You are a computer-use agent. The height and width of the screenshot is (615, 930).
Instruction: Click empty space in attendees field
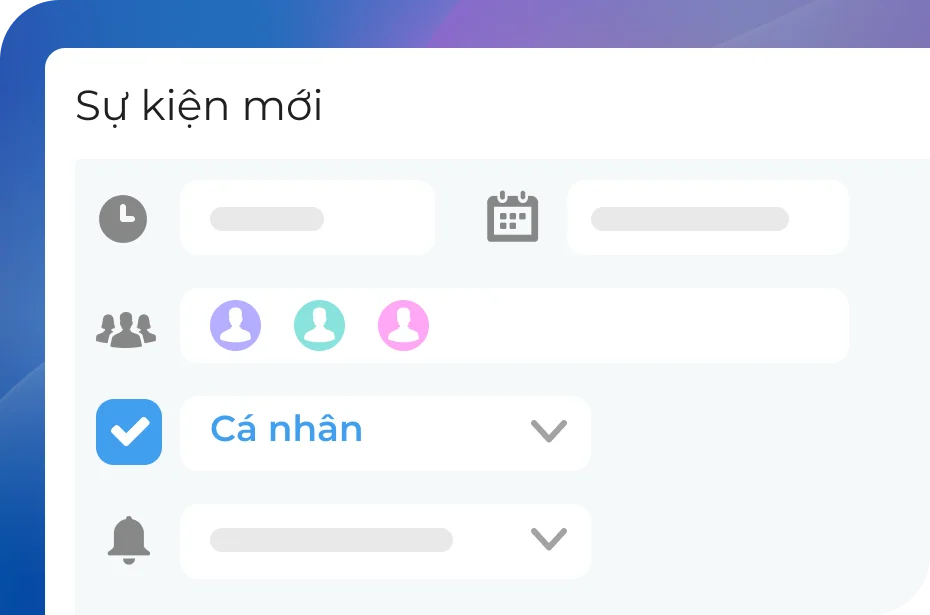(640, 325)
